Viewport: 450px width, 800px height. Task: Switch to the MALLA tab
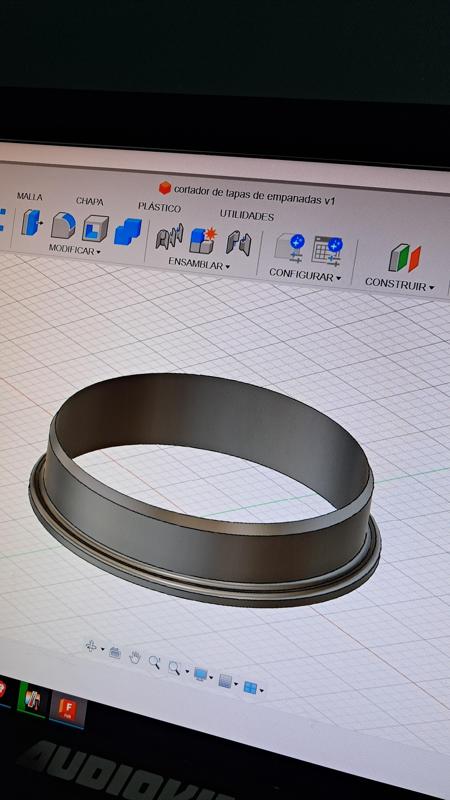point(30,196)
